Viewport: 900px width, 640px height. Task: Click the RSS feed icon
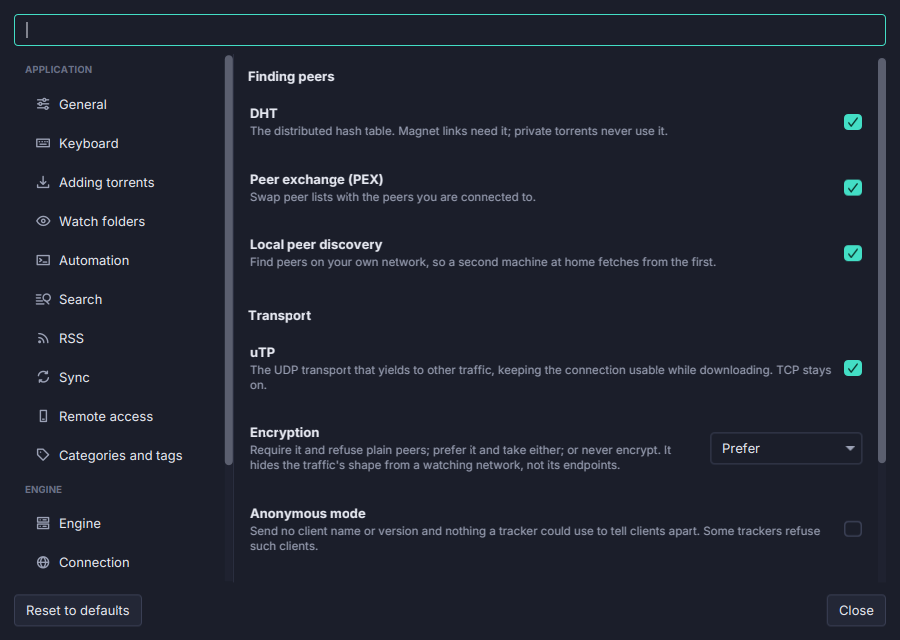[43, 338]
